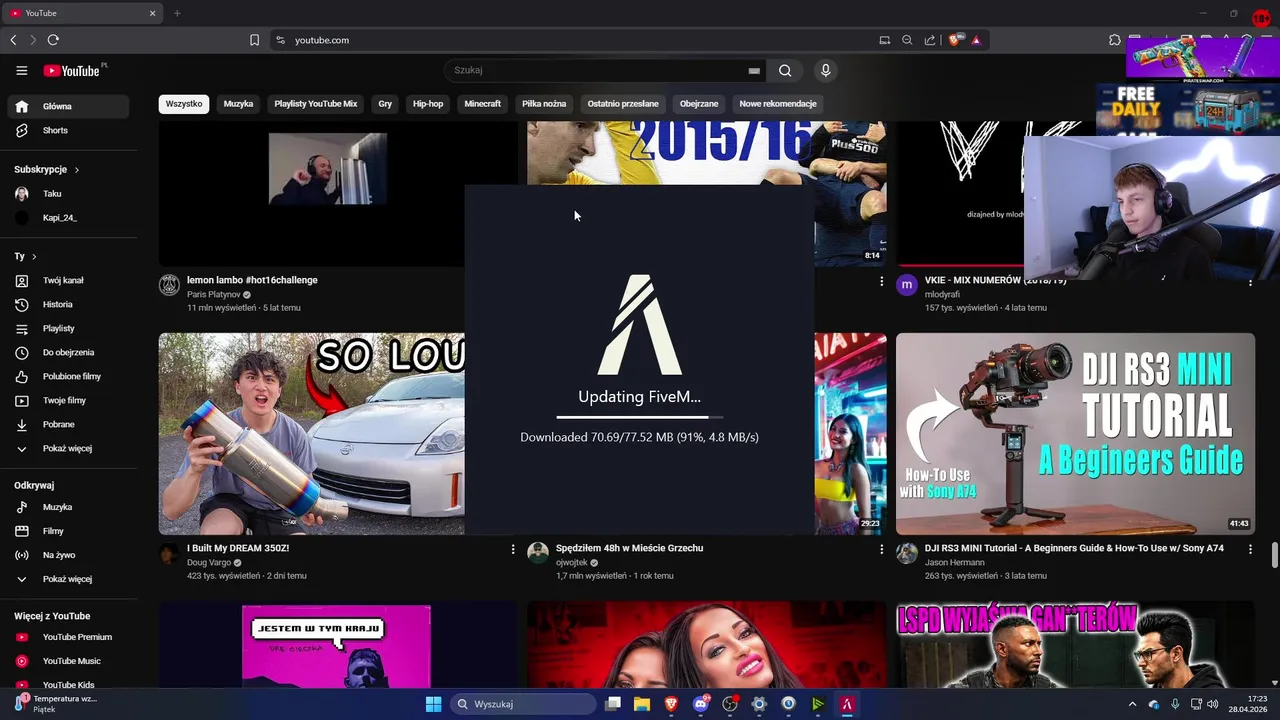Screen dimensions: 1280x720
Task: Select the Muzyka filter chip
Action: [x=238, y=104]
